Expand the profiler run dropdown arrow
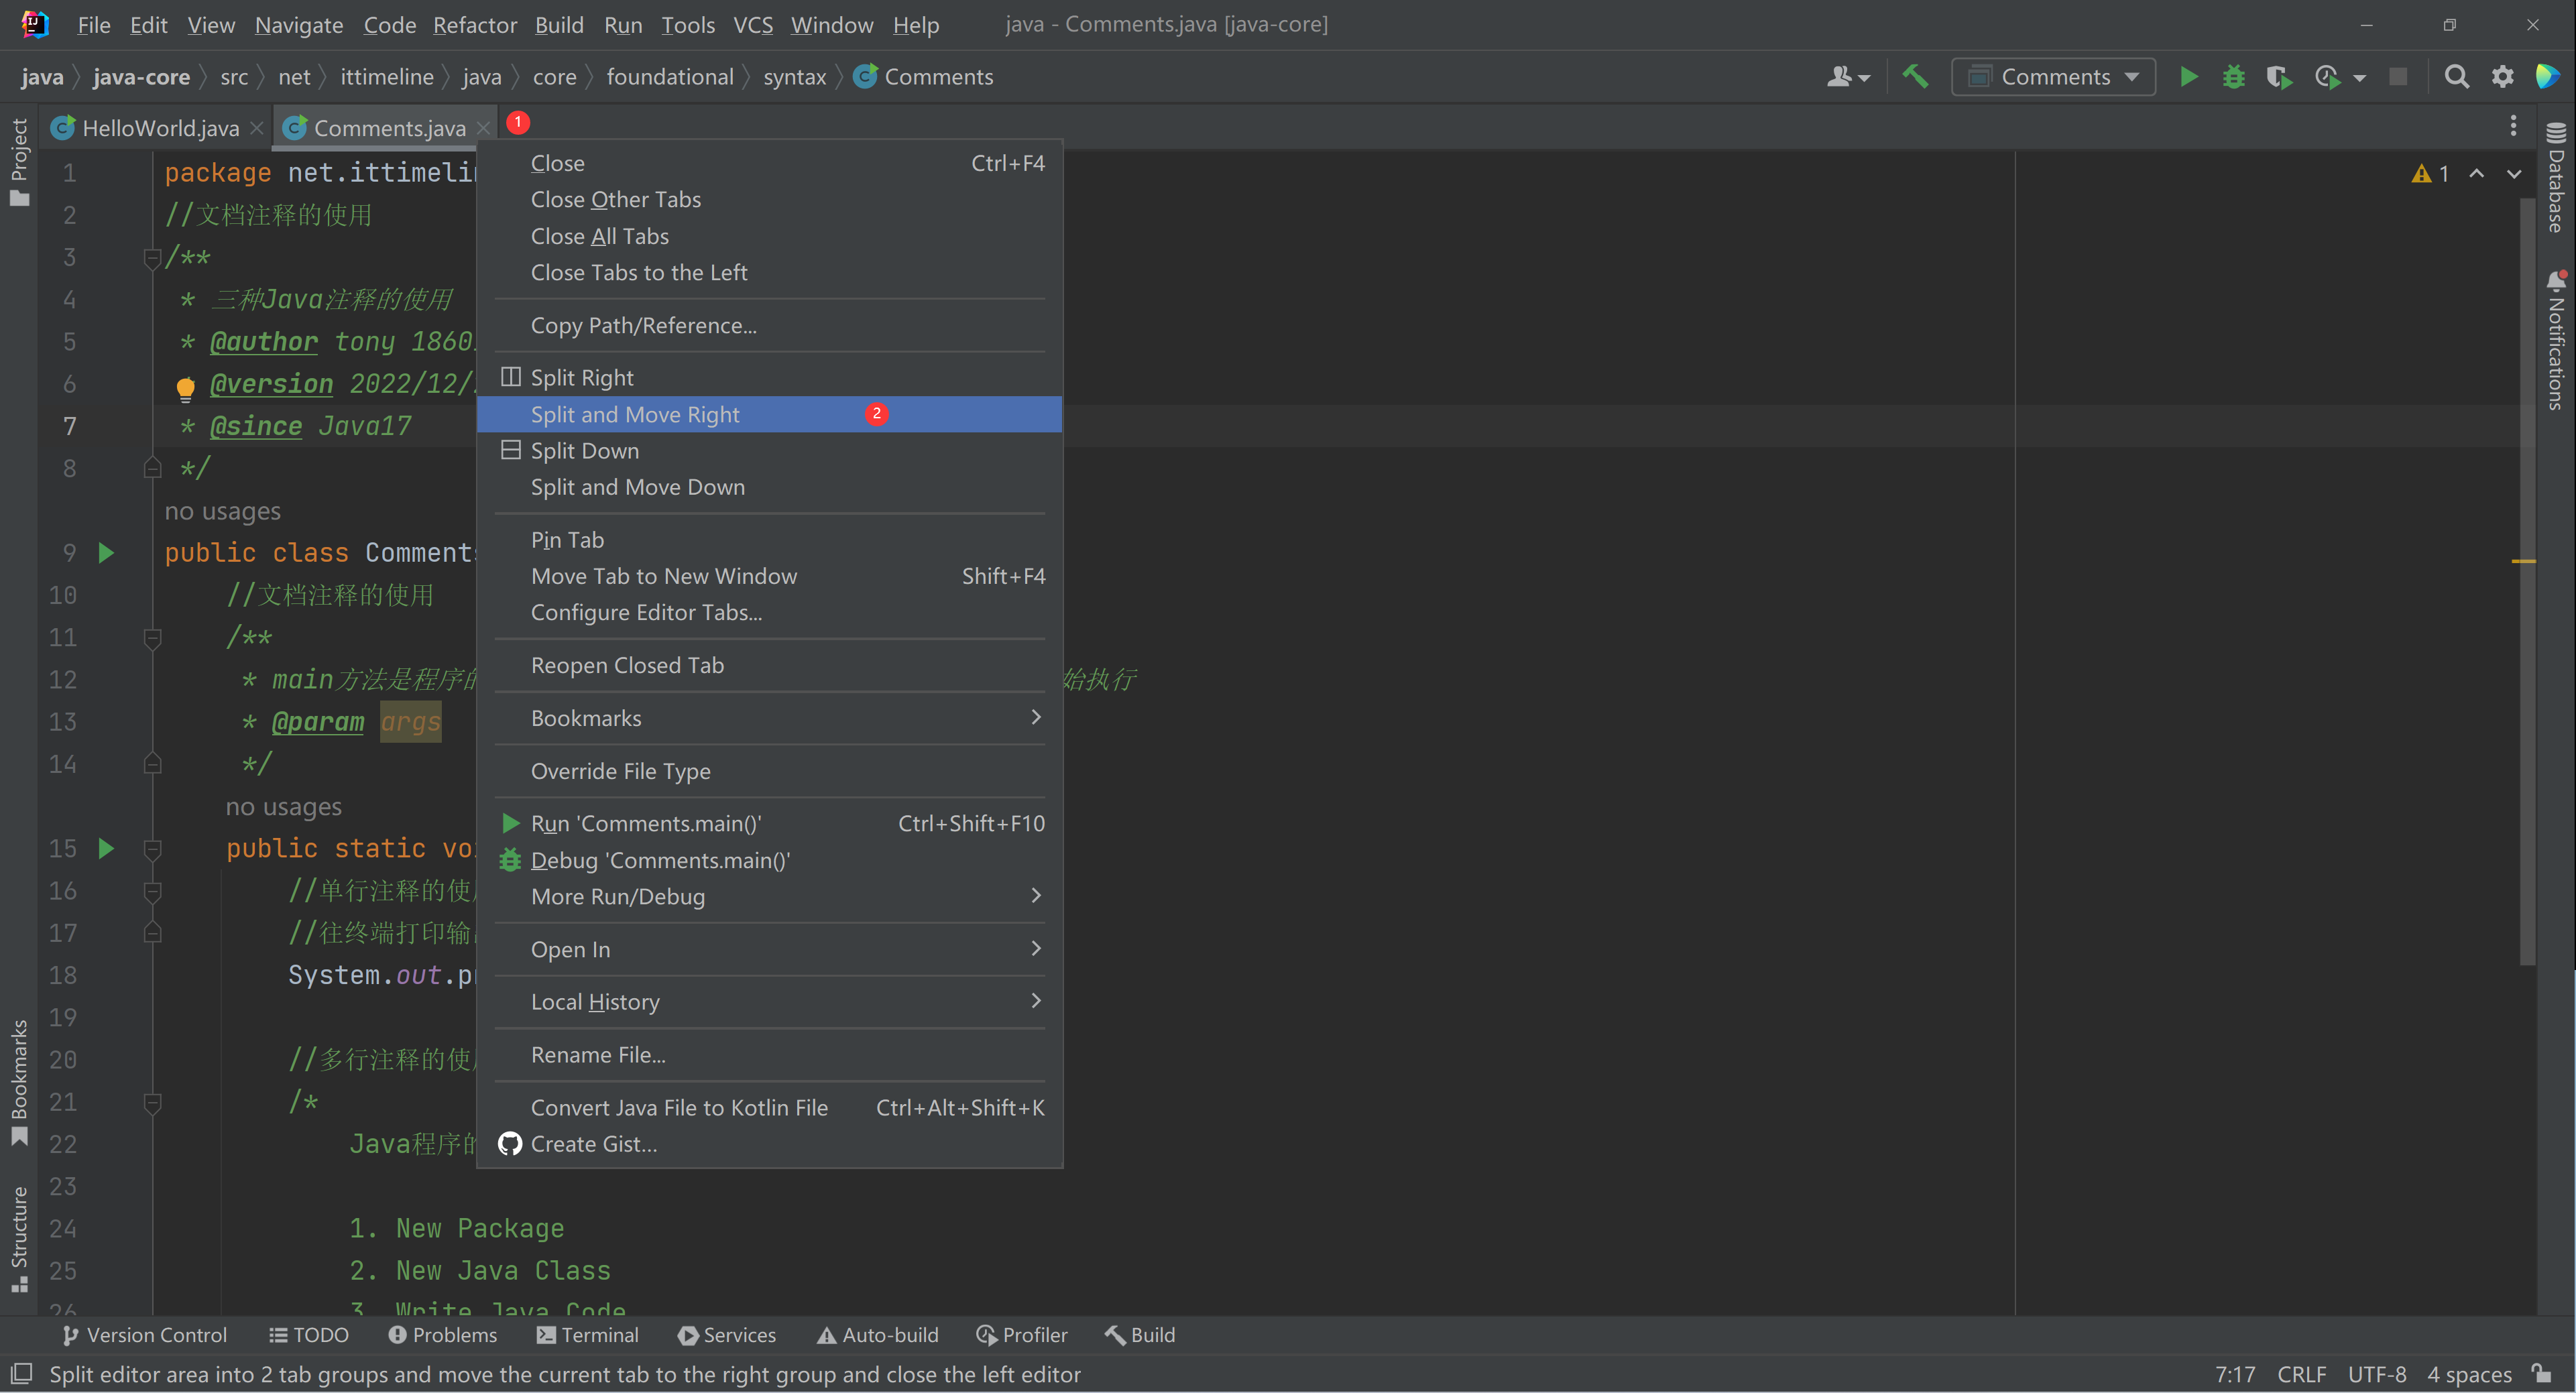The width and height of the screenshot is (2576, 1393). [2360, 78]
